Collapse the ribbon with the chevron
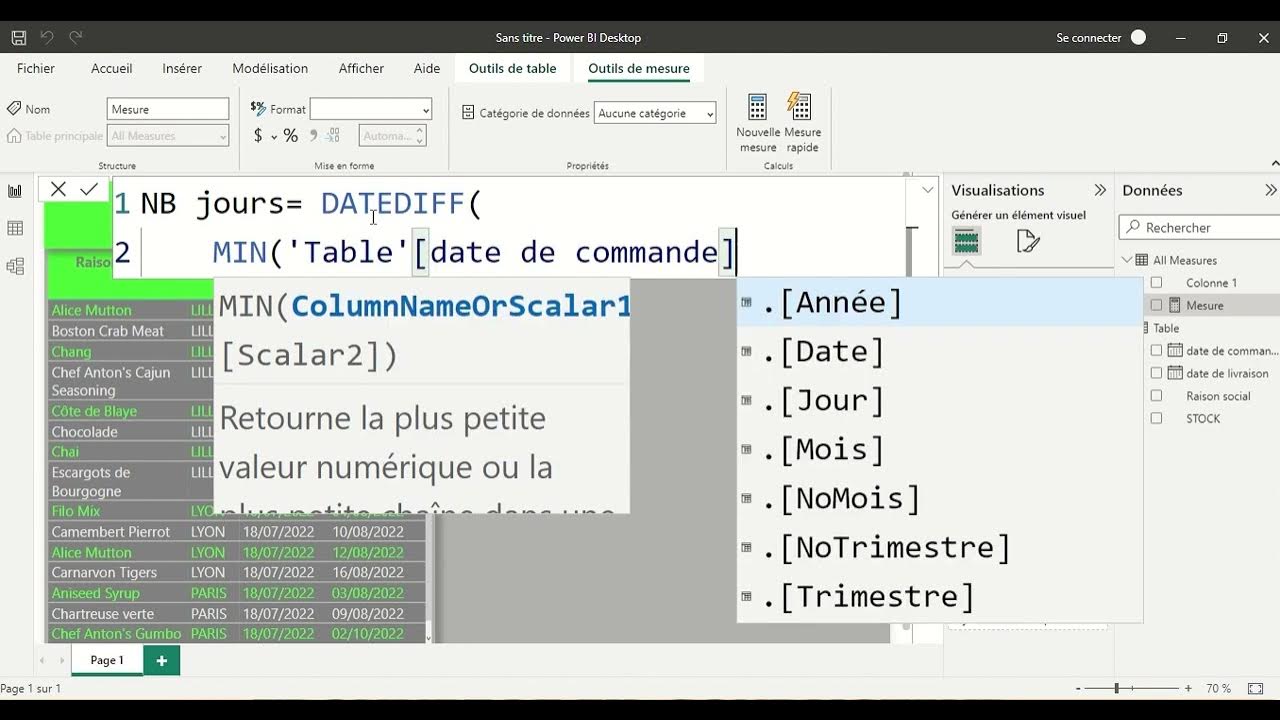The width and height of the screenshot is (1280, 720). pyautogui.click(x=1275, y=163)
